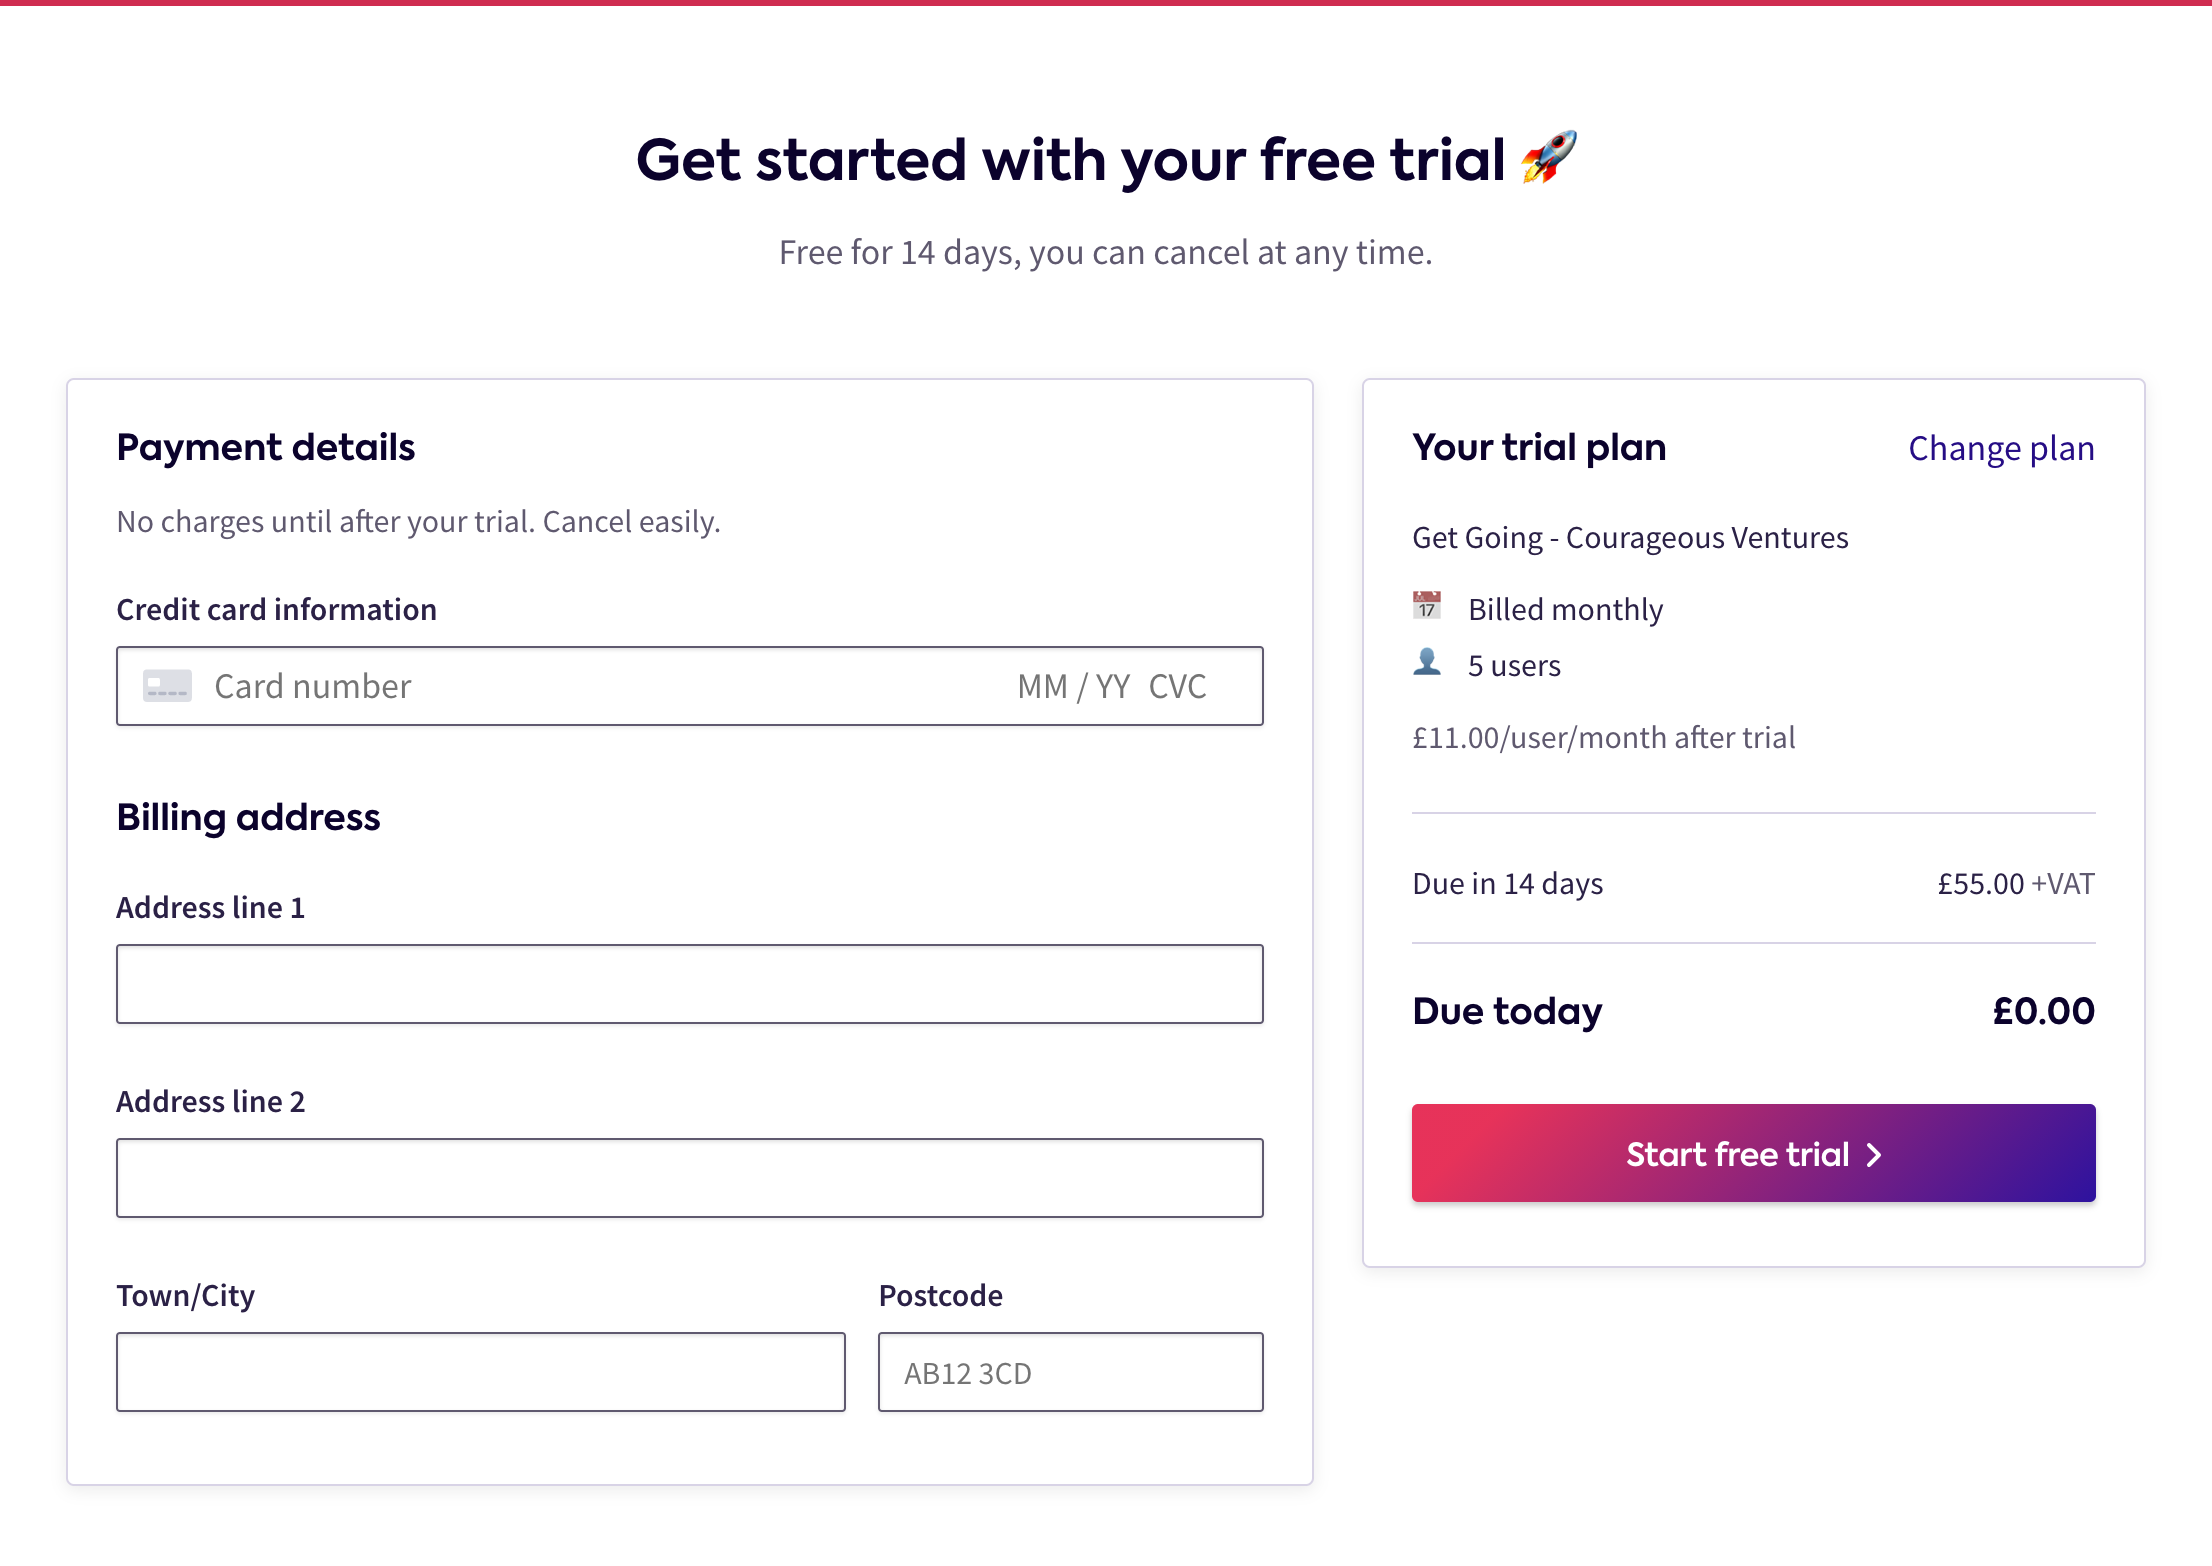Click the Address line 2 text box
Screen dimensions: 2212x1566
(690, 1178)
